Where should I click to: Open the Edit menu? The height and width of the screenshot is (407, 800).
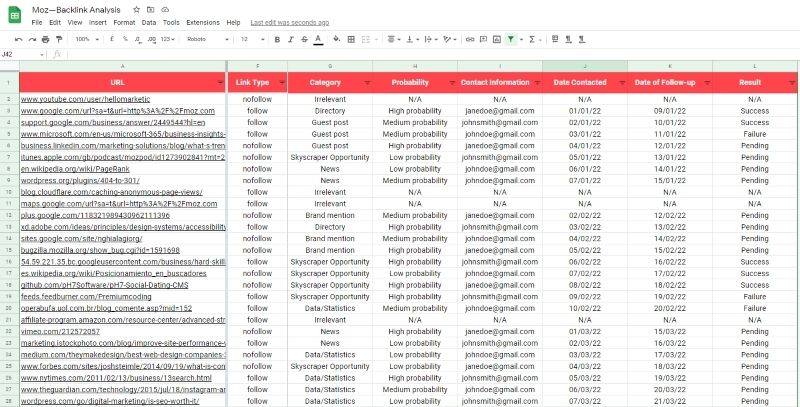[x=55, y=22]
